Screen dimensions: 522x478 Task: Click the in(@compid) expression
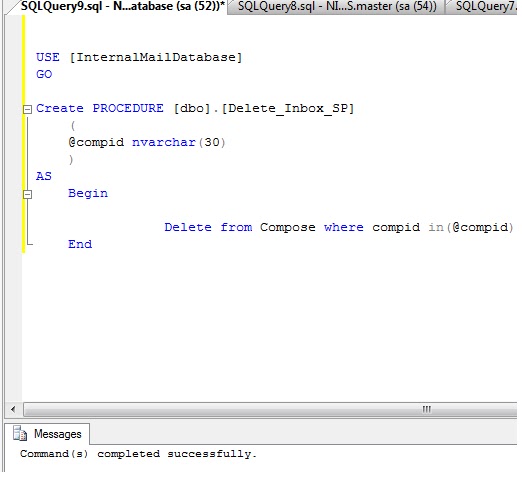tap(471, 228)
